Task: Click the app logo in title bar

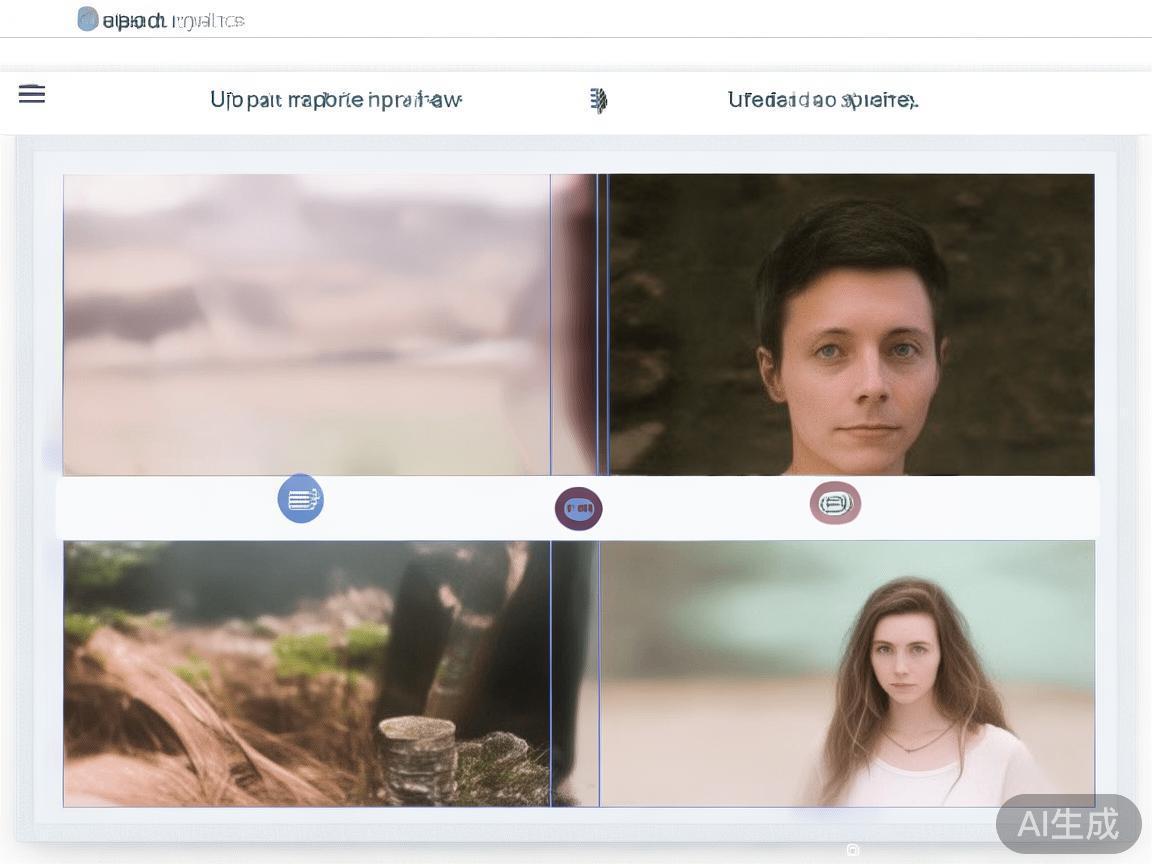Action: tap(88, 19)
